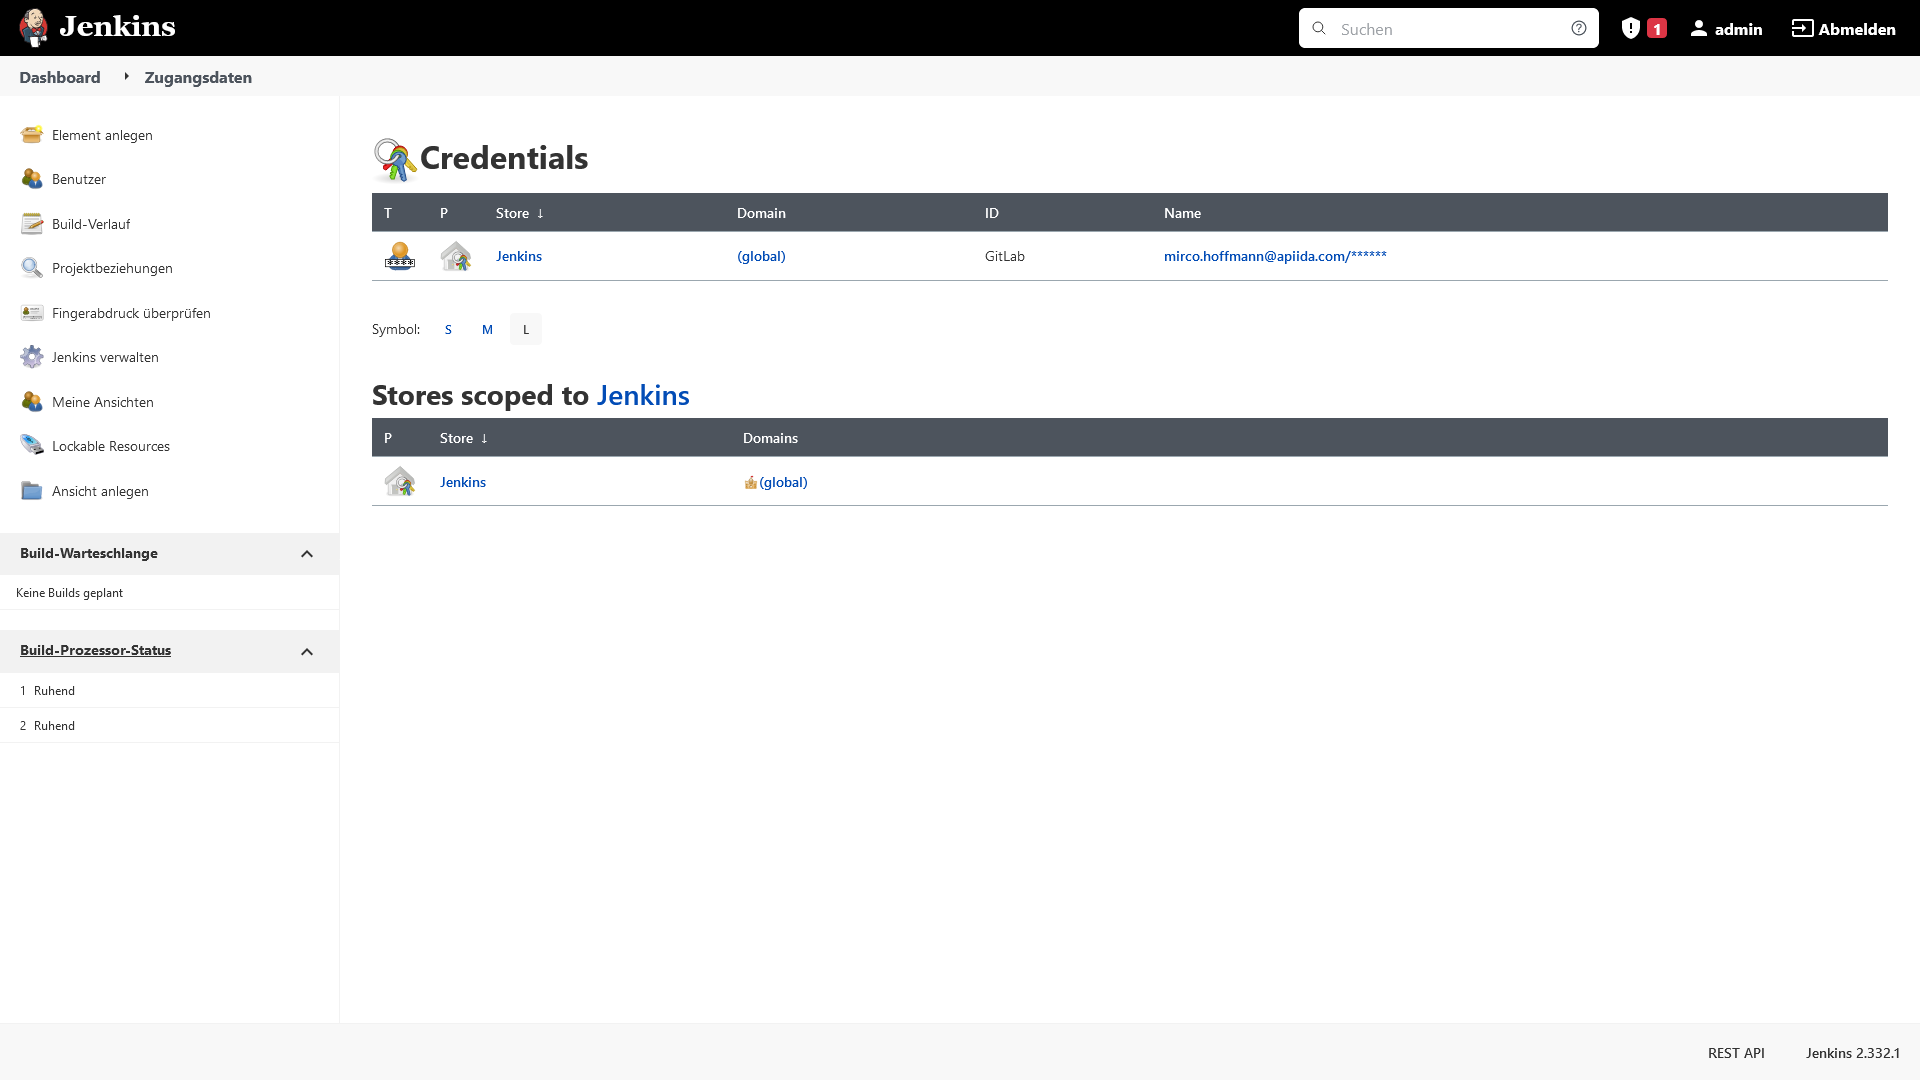Viewport: 1920px width, 1080px height.
Task: Open the security warning shield icon
Action: click(1631, 28)
